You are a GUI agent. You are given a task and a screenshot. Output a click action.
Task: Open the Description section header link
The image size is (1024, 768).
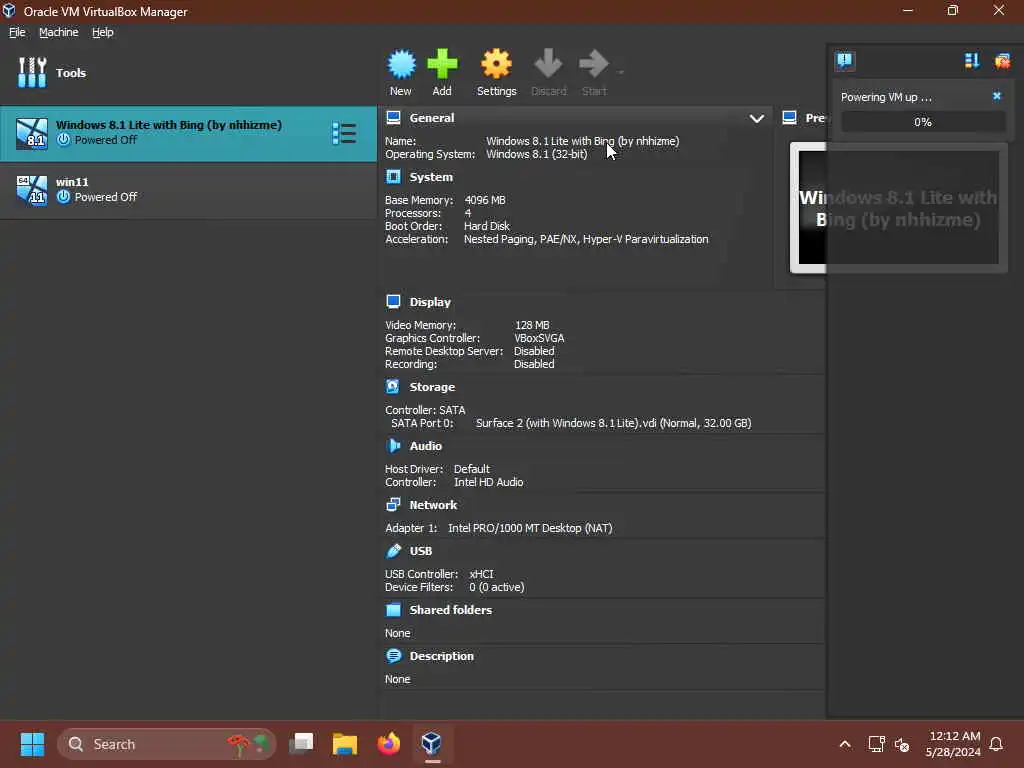click(441, 656)
